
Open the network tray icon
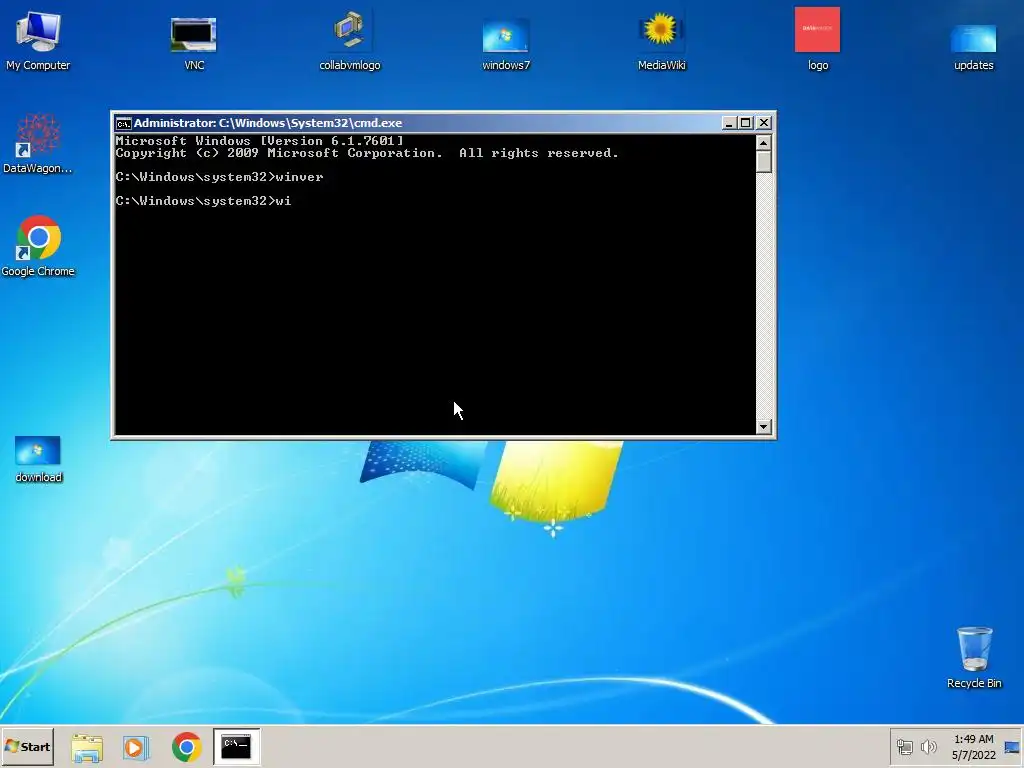click(904, 746)
